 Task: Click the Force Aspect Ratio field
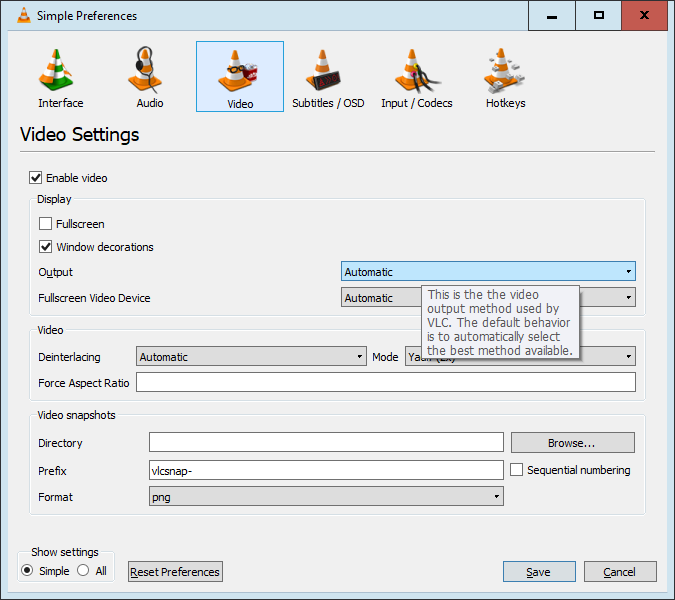(386, 382)
